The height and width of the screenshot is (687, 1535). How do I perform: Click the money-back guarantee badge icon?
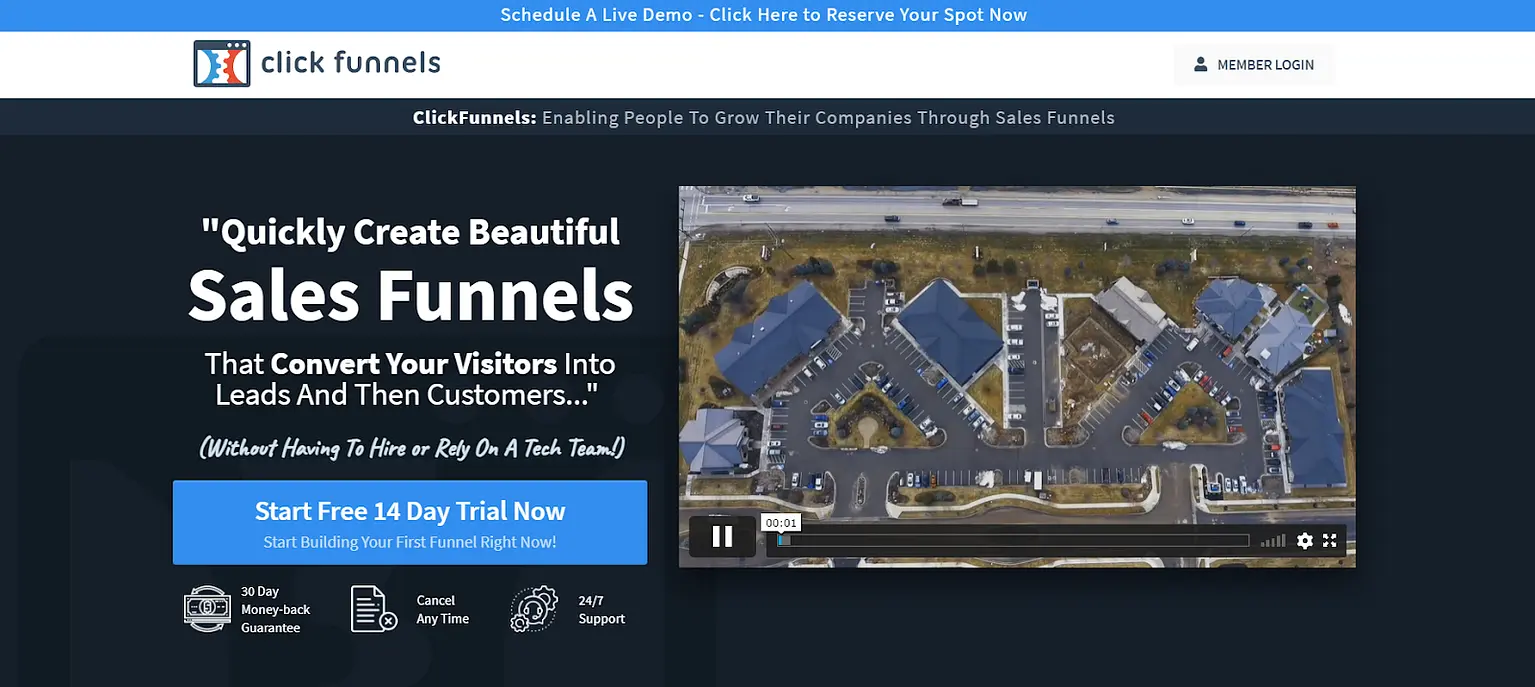(x=207, y=609)
